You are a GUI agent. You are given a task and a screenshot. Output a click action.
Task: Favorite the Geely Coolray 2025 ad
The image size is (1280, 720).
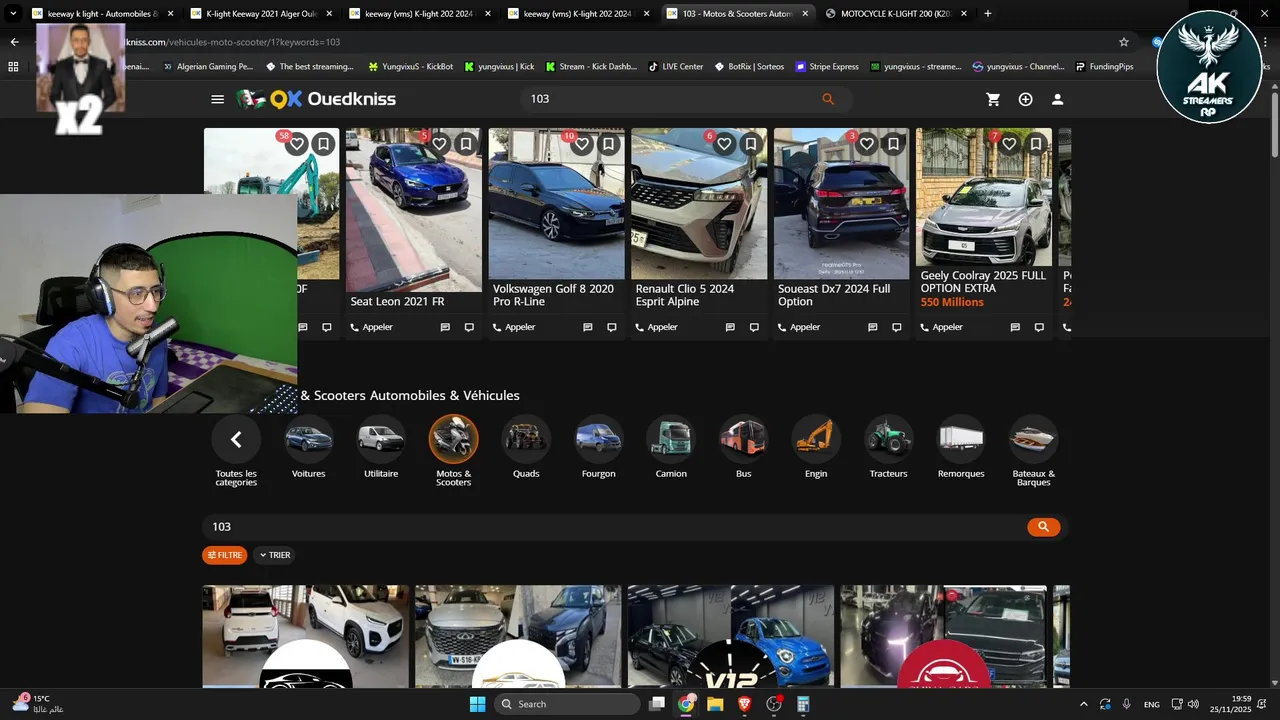[x=1009, y=144]
